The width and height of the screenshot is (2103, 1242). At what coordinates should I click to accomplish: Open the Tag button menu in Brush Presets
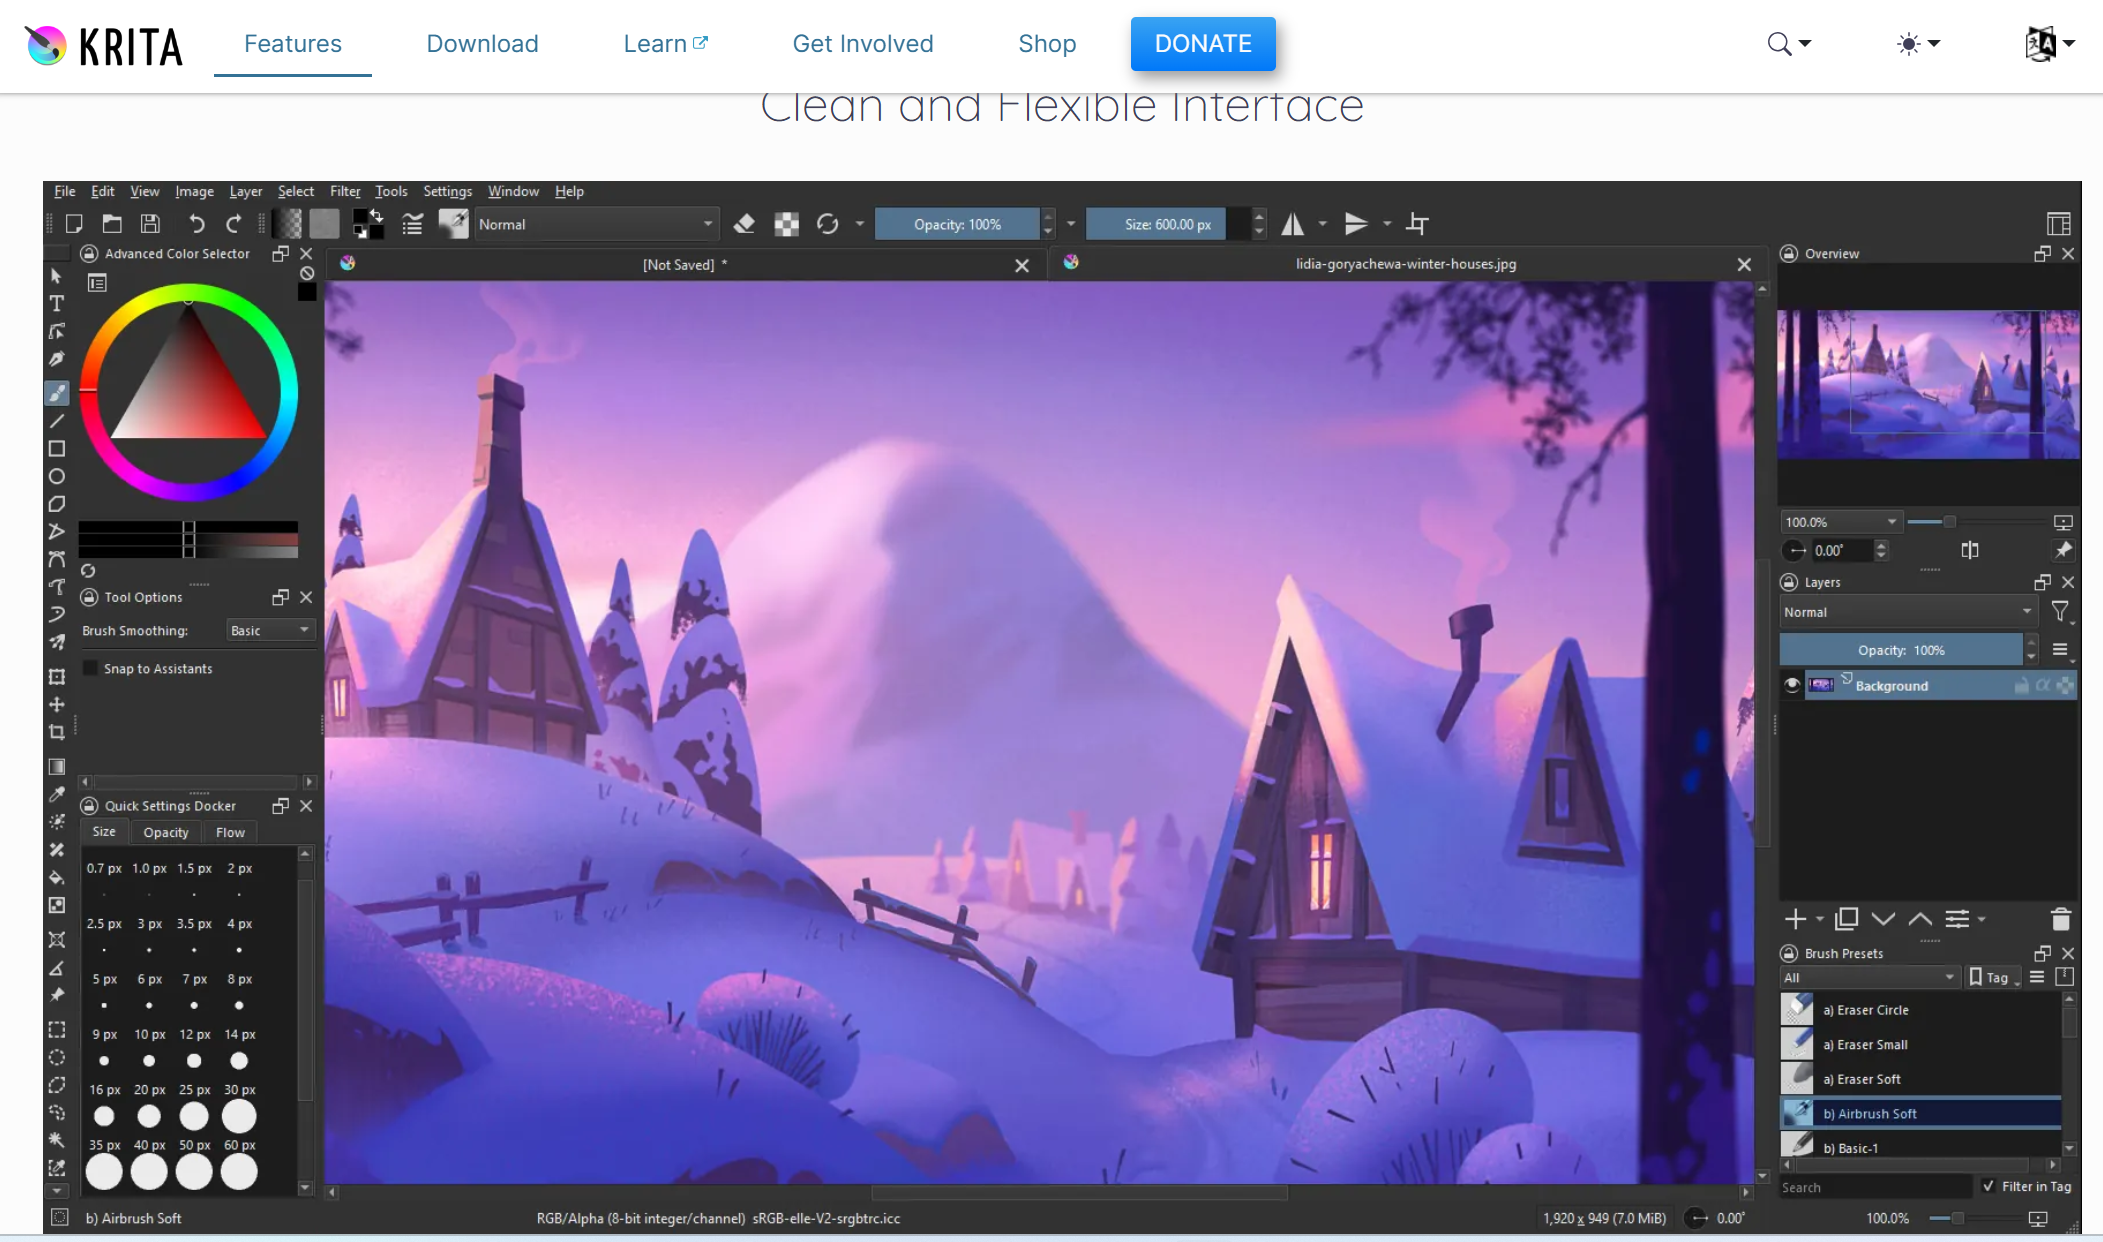tap(1993, 978)
